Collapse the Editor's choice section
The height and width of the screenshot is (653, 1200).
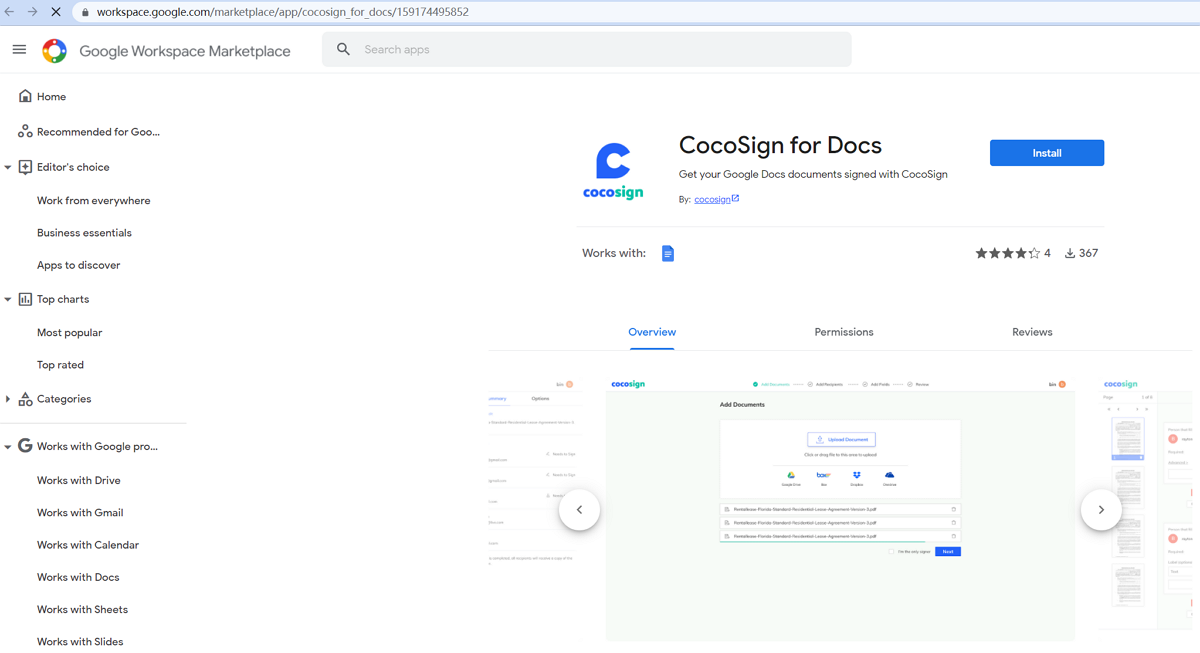[8, 167]
